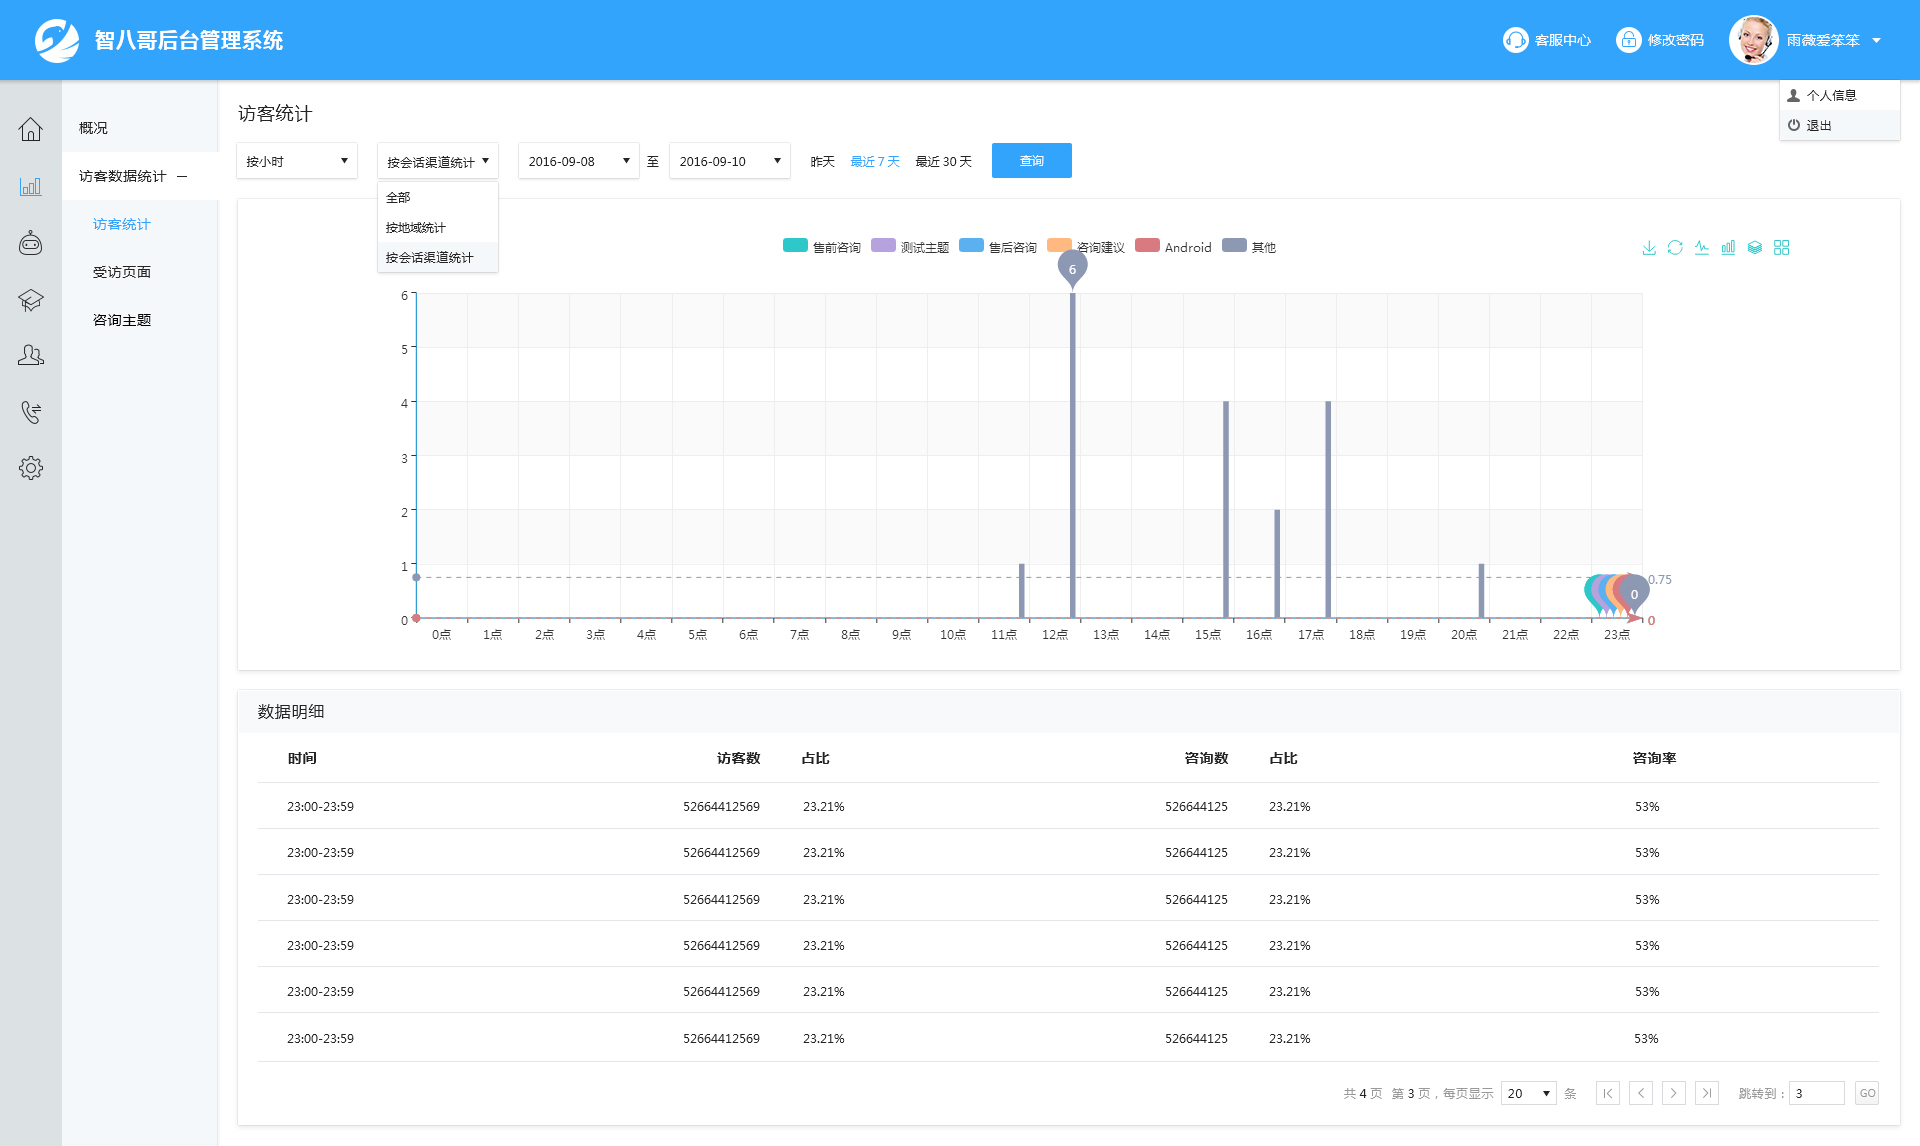Select 按地域统计 in the dropdown list
Image resolution: width=1920 pixels, height=1146 pixels.
[437, 227]
